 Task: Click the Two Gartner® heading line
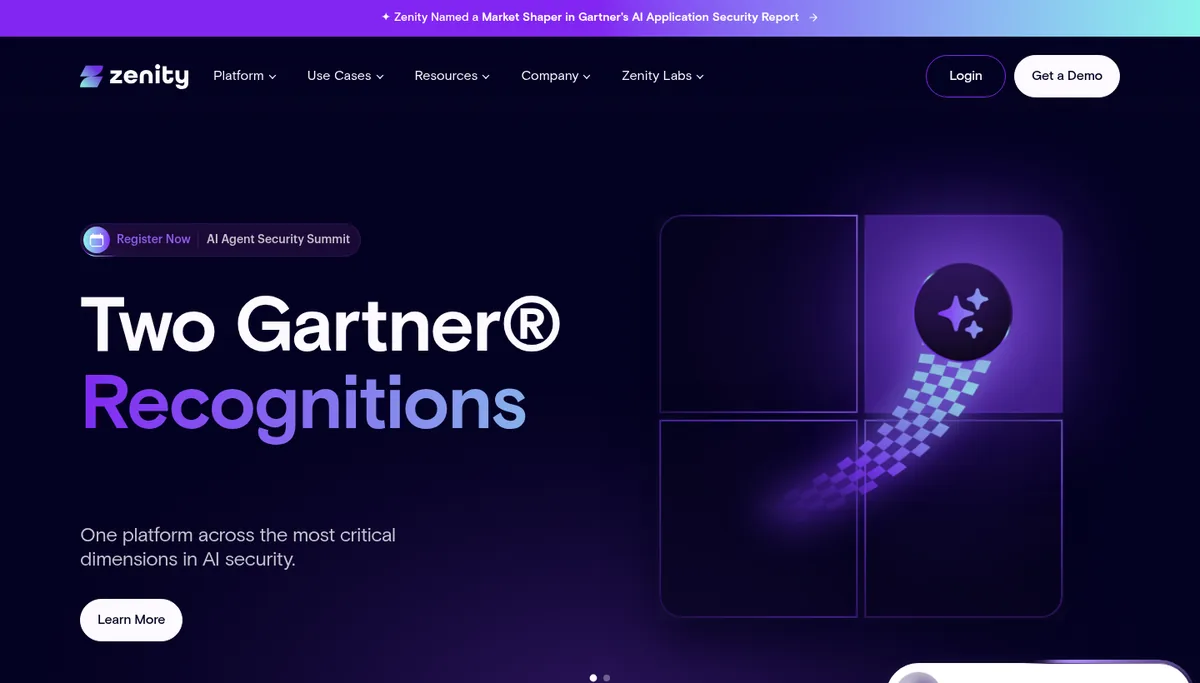coord(320,324)
